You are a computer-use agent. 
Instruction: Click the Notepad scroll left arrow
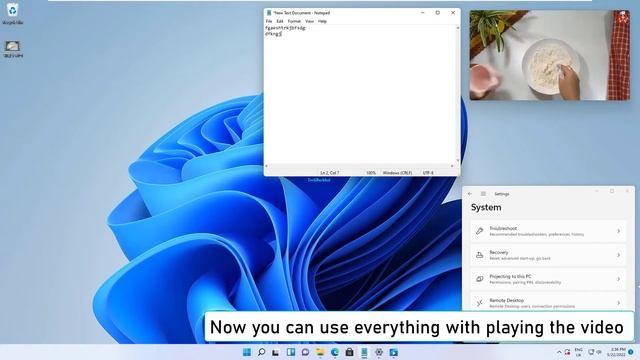pyautogui.click(x=267, y=166)
